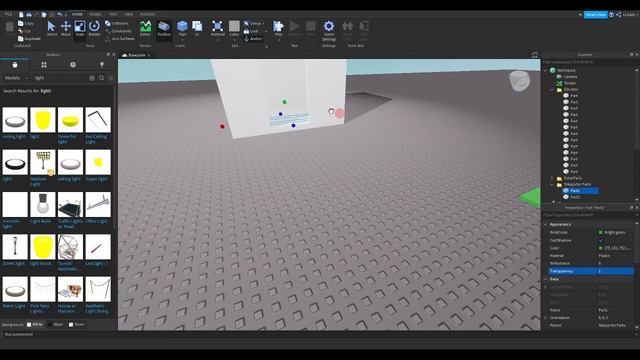640x360 pixels.
Task: Toggle Join Surfaces option
Action: pyautogui.click(x=120, y=39)
